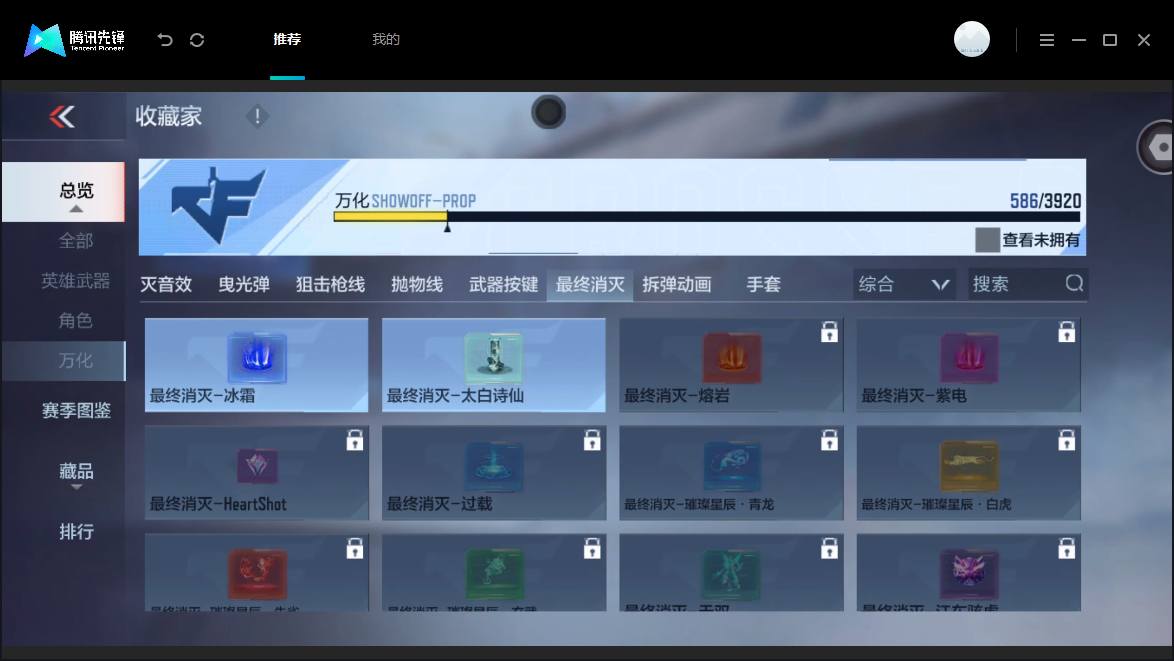Click the floating round gray button
The height and width of the screenshot is (661, 1174).
tap(549, 112)
